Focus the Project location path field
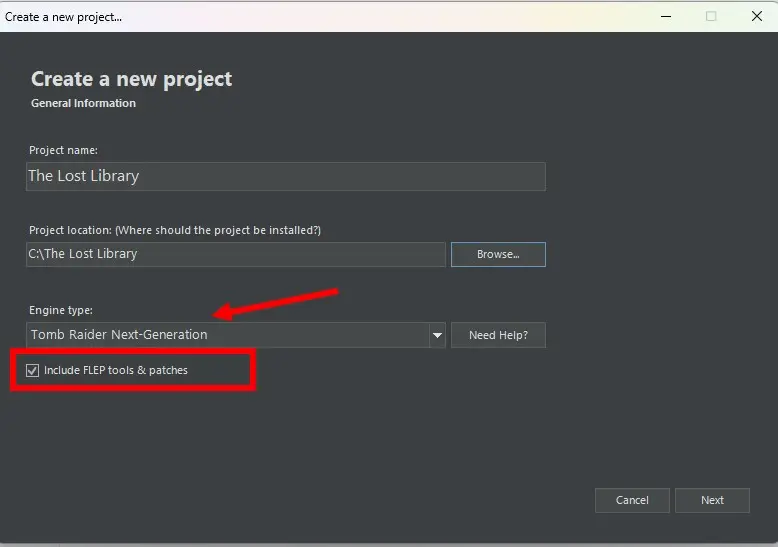Viewport: 778px width, 547px height. click(236, 254)
